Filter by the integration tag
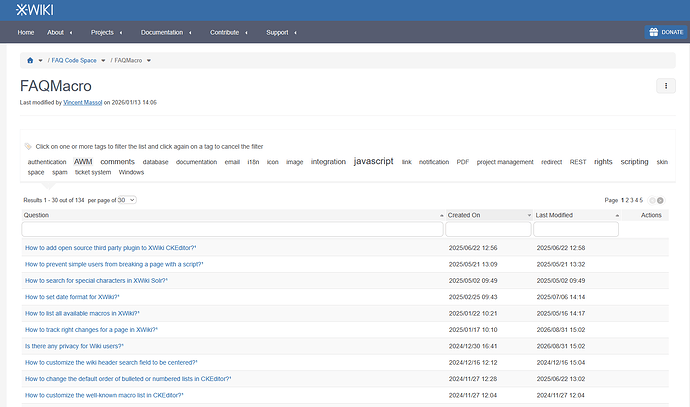The width and height of the screenshot is (690, 407). 328,161
